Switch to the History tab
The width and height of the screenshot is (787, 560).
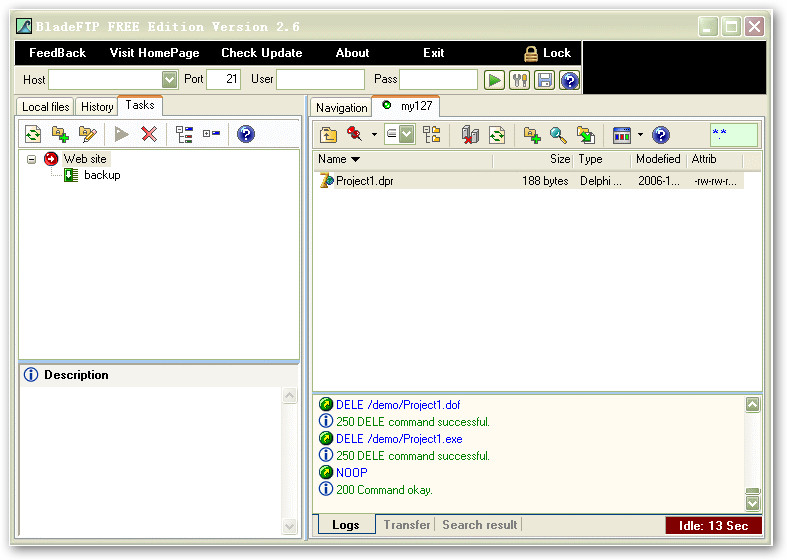97,107
